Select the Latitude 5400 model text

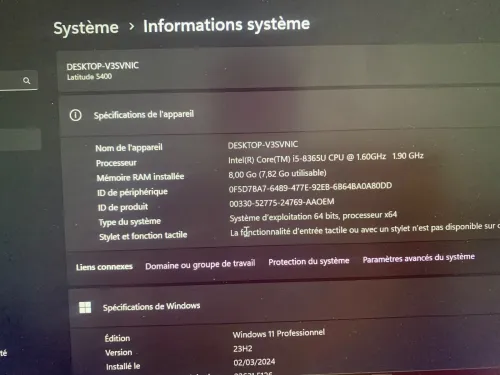pyautogui.click(x=89, y=77)
